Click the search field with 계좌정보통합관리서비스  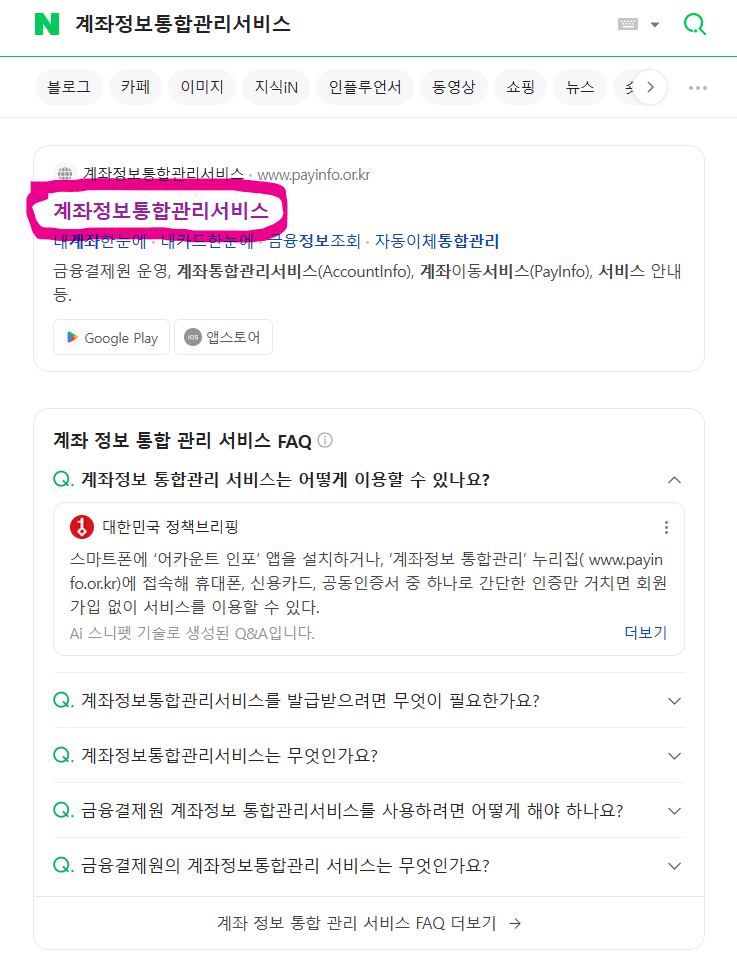point(183,24)
